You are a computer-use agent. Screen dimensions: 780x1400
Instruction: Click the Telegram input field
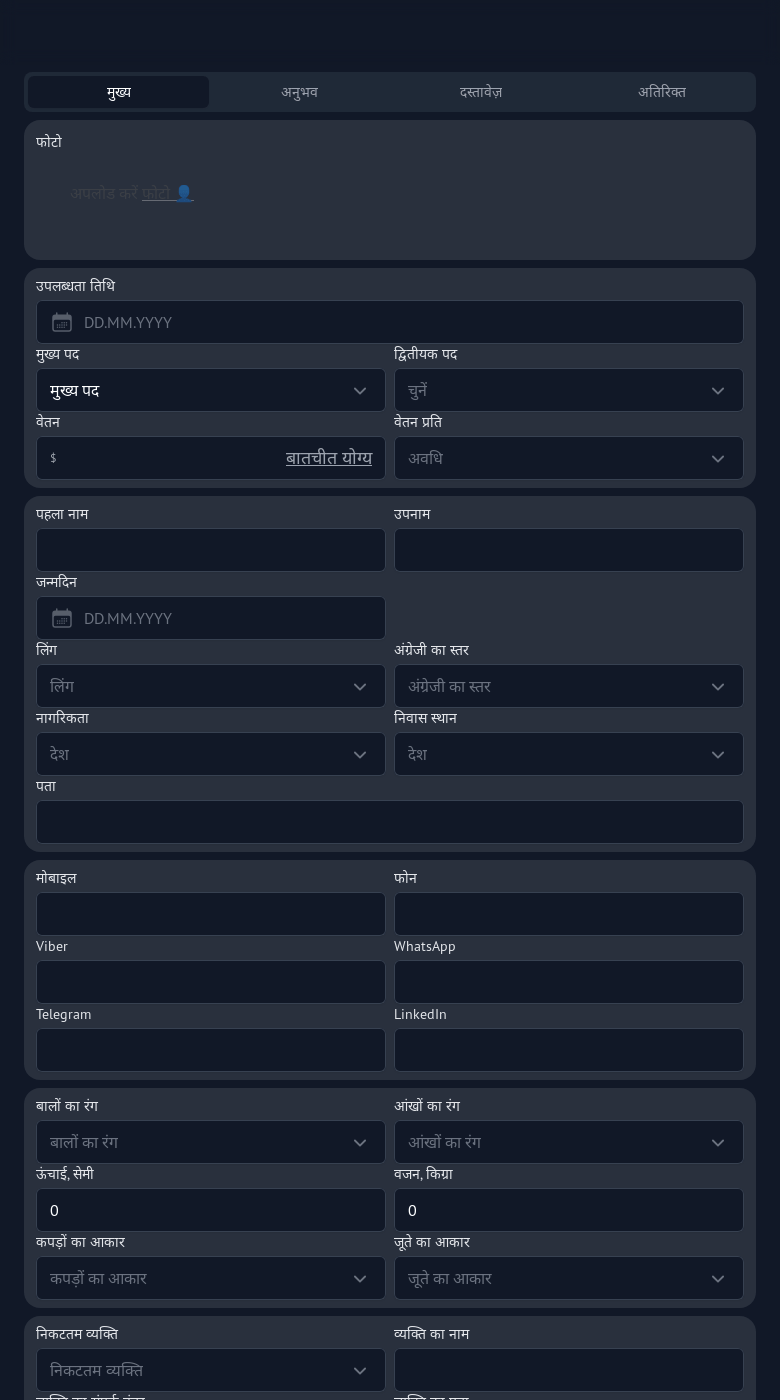(x=210, y=1051)
